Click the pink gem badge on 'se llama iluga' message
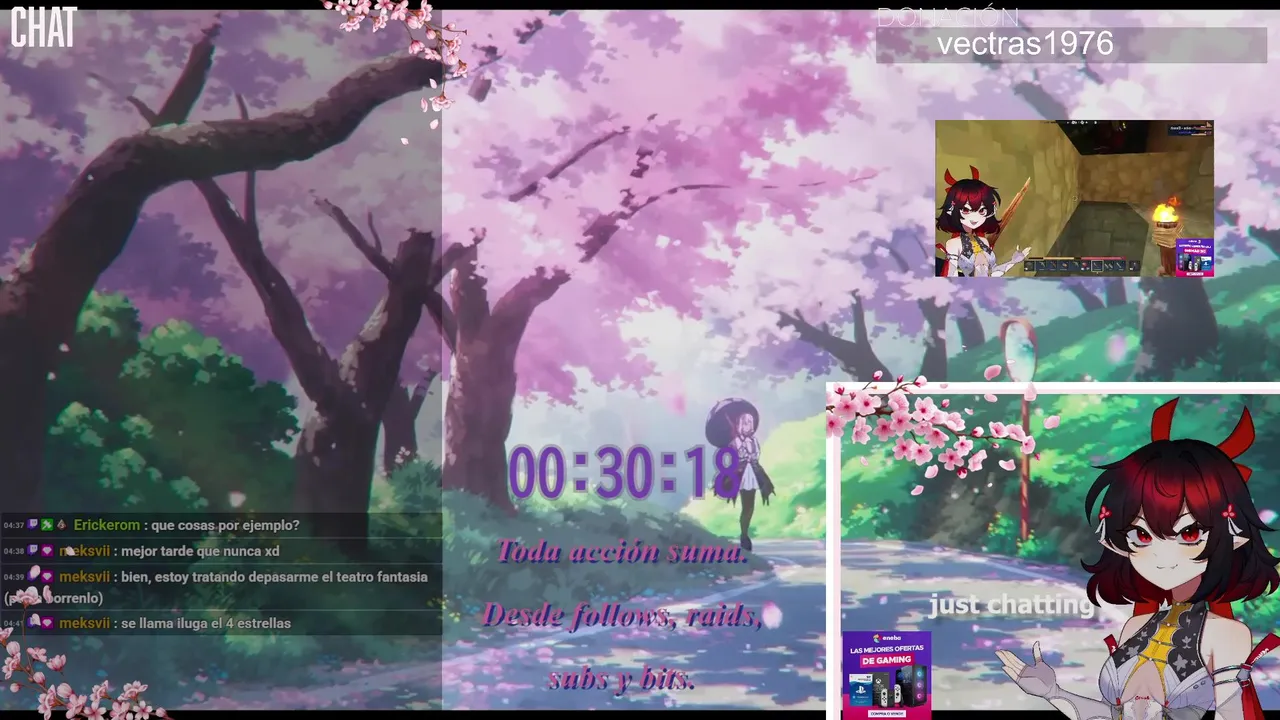 pyautogui.click(x=47, y=623)
